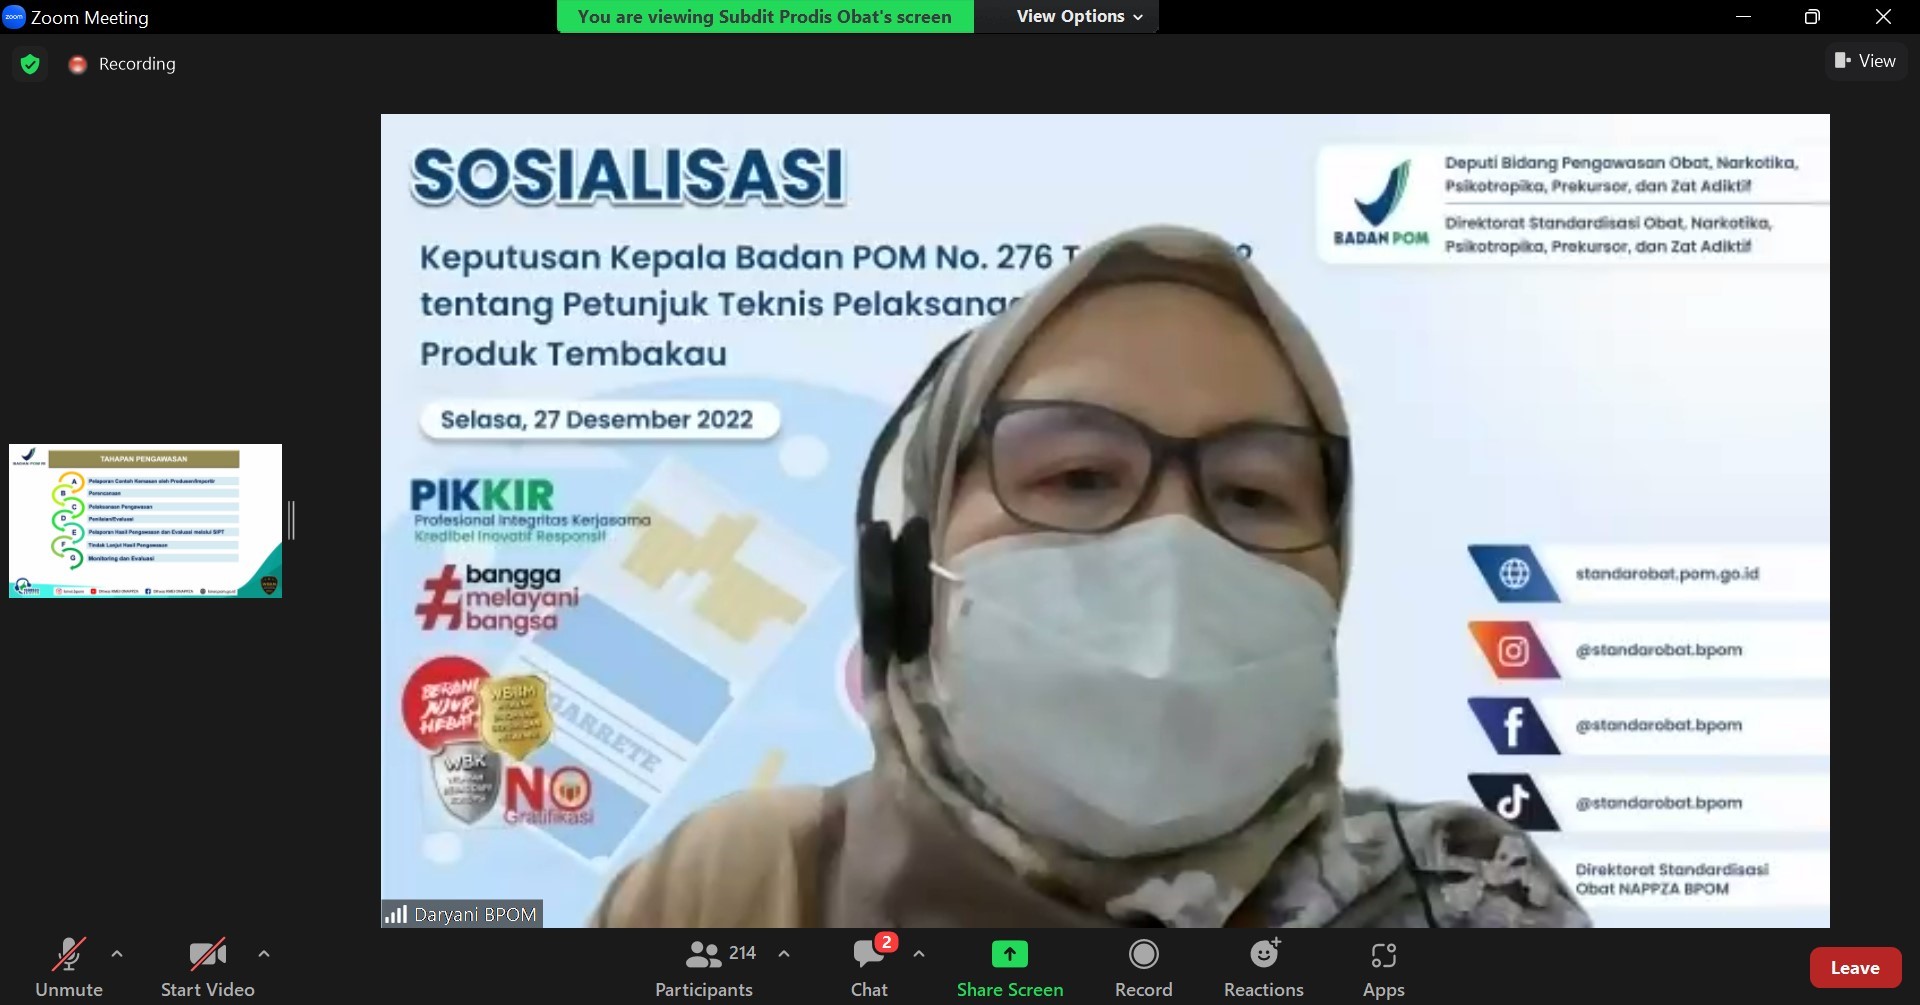This screenshot has width=1920, height=1005.
Task: Expand audio options arrow beside Unmute
Action: click(x=117, y=954)
